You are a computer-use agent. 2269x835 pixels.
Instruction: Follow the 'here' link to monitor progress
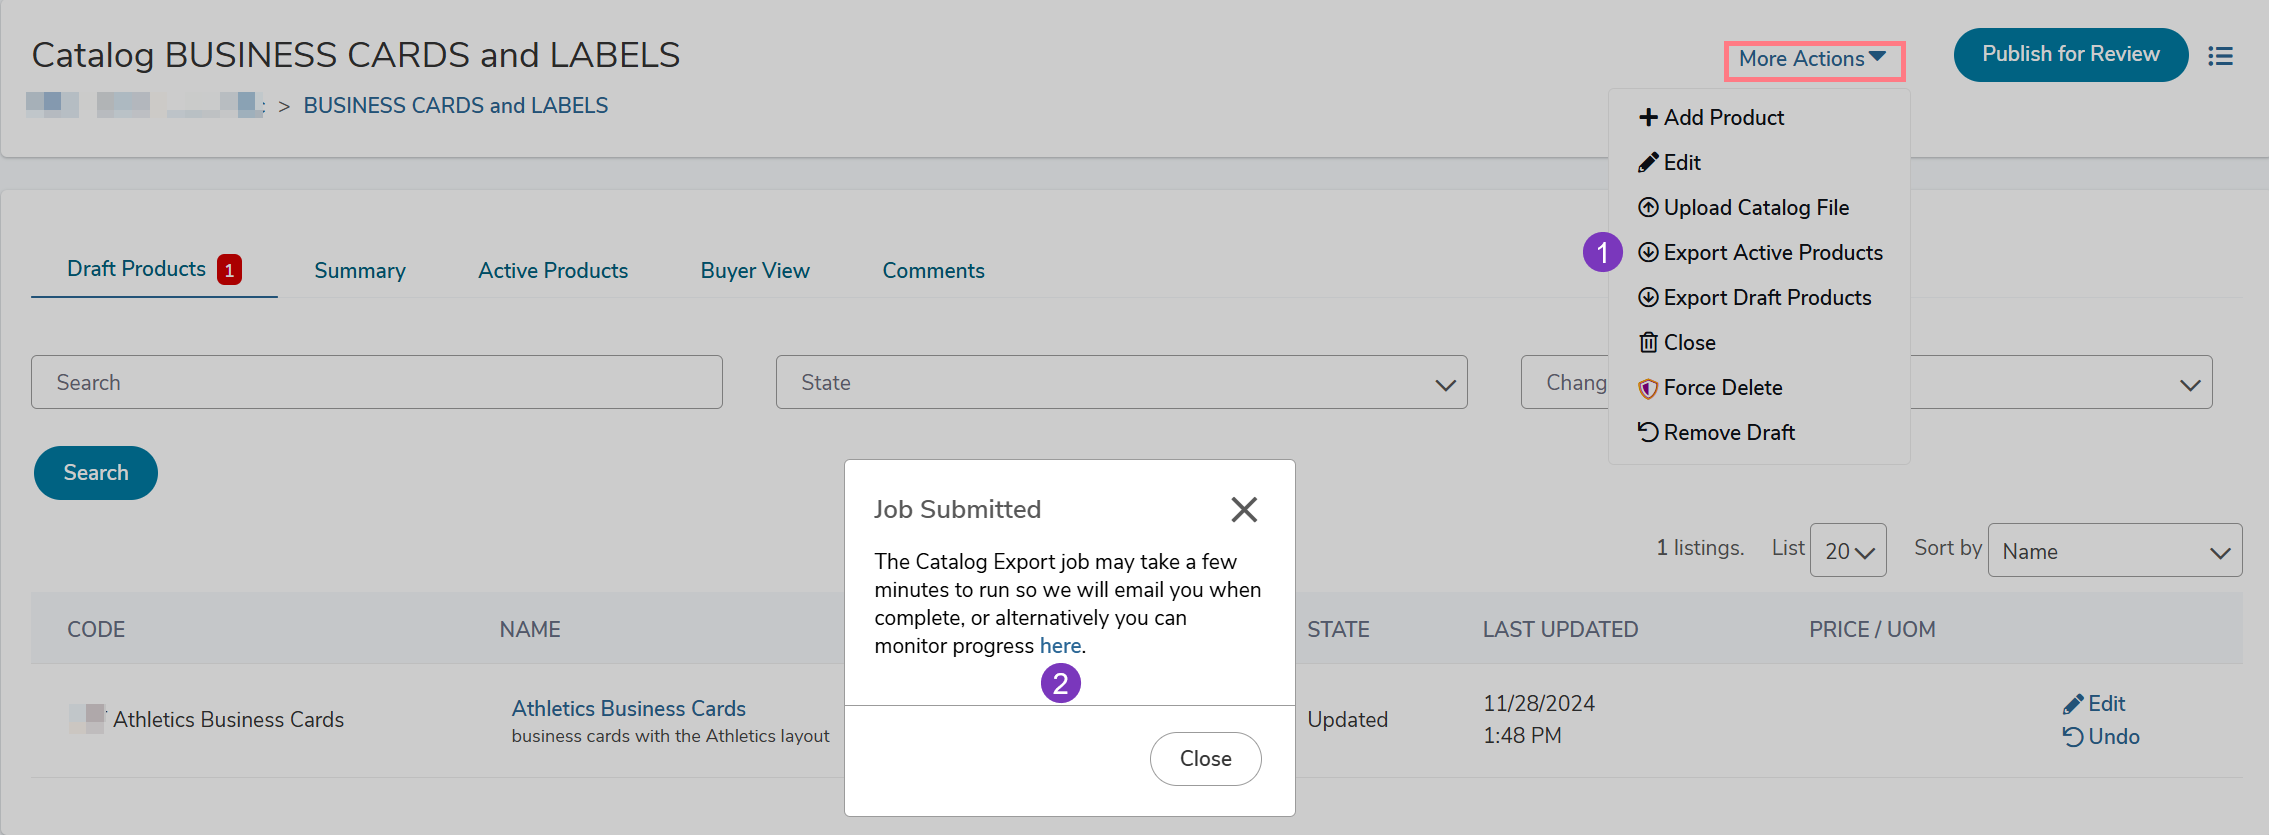tap(1060, 646)
